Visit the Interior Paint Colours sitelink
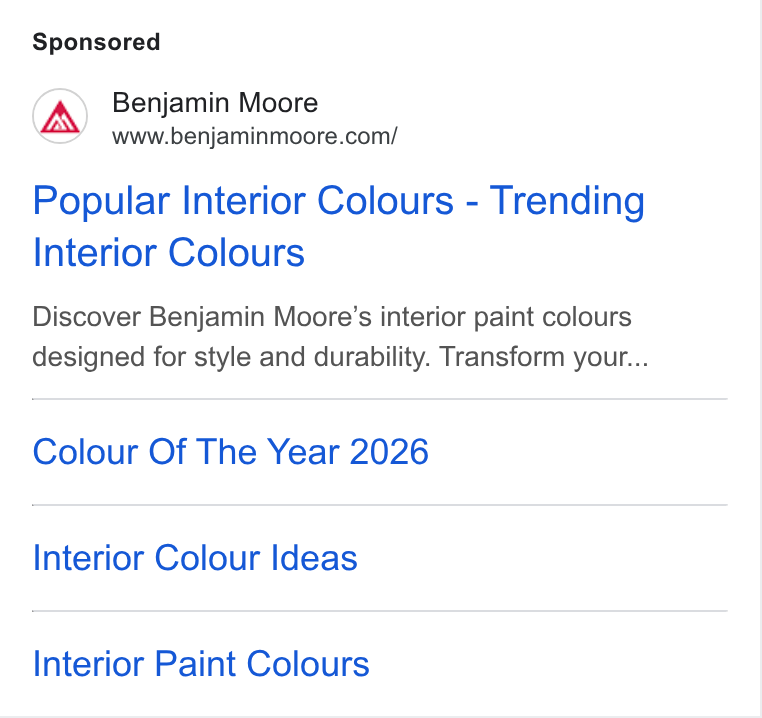The height and width of the screenshot is (718, 762). click(x=201, y=664)
